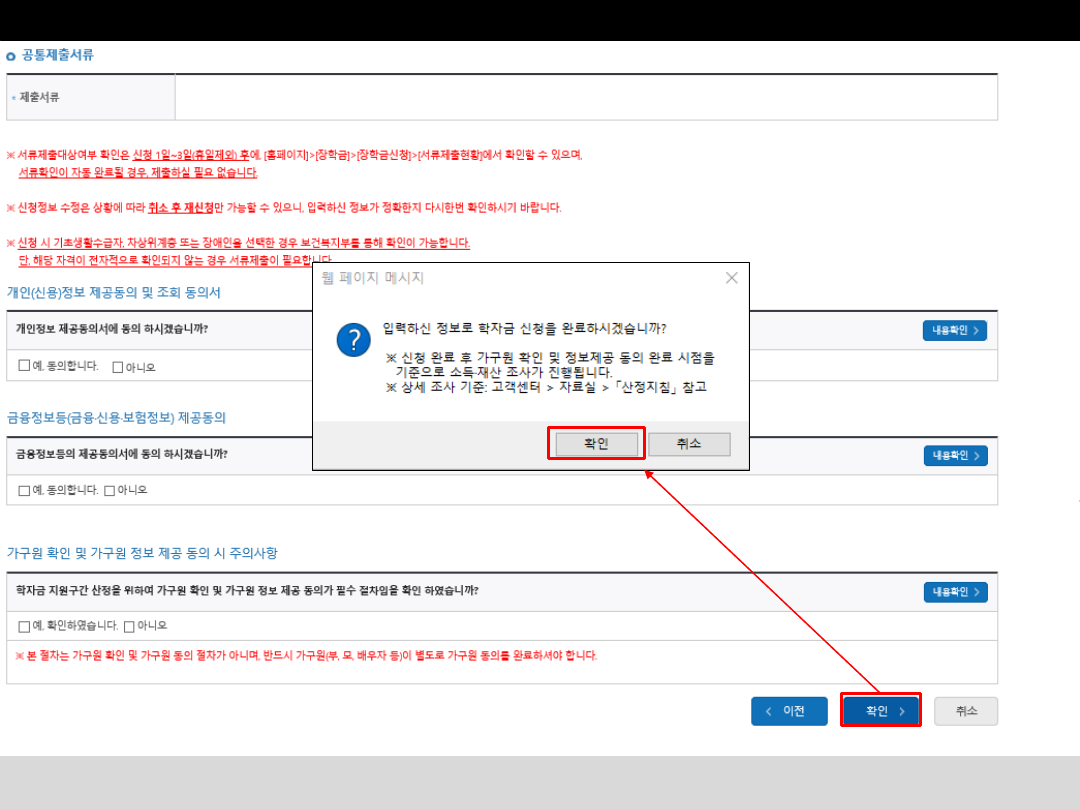Screen dimensions: 1080x810
Task: Go back with the 이전 button
Action: coord(789,711)
